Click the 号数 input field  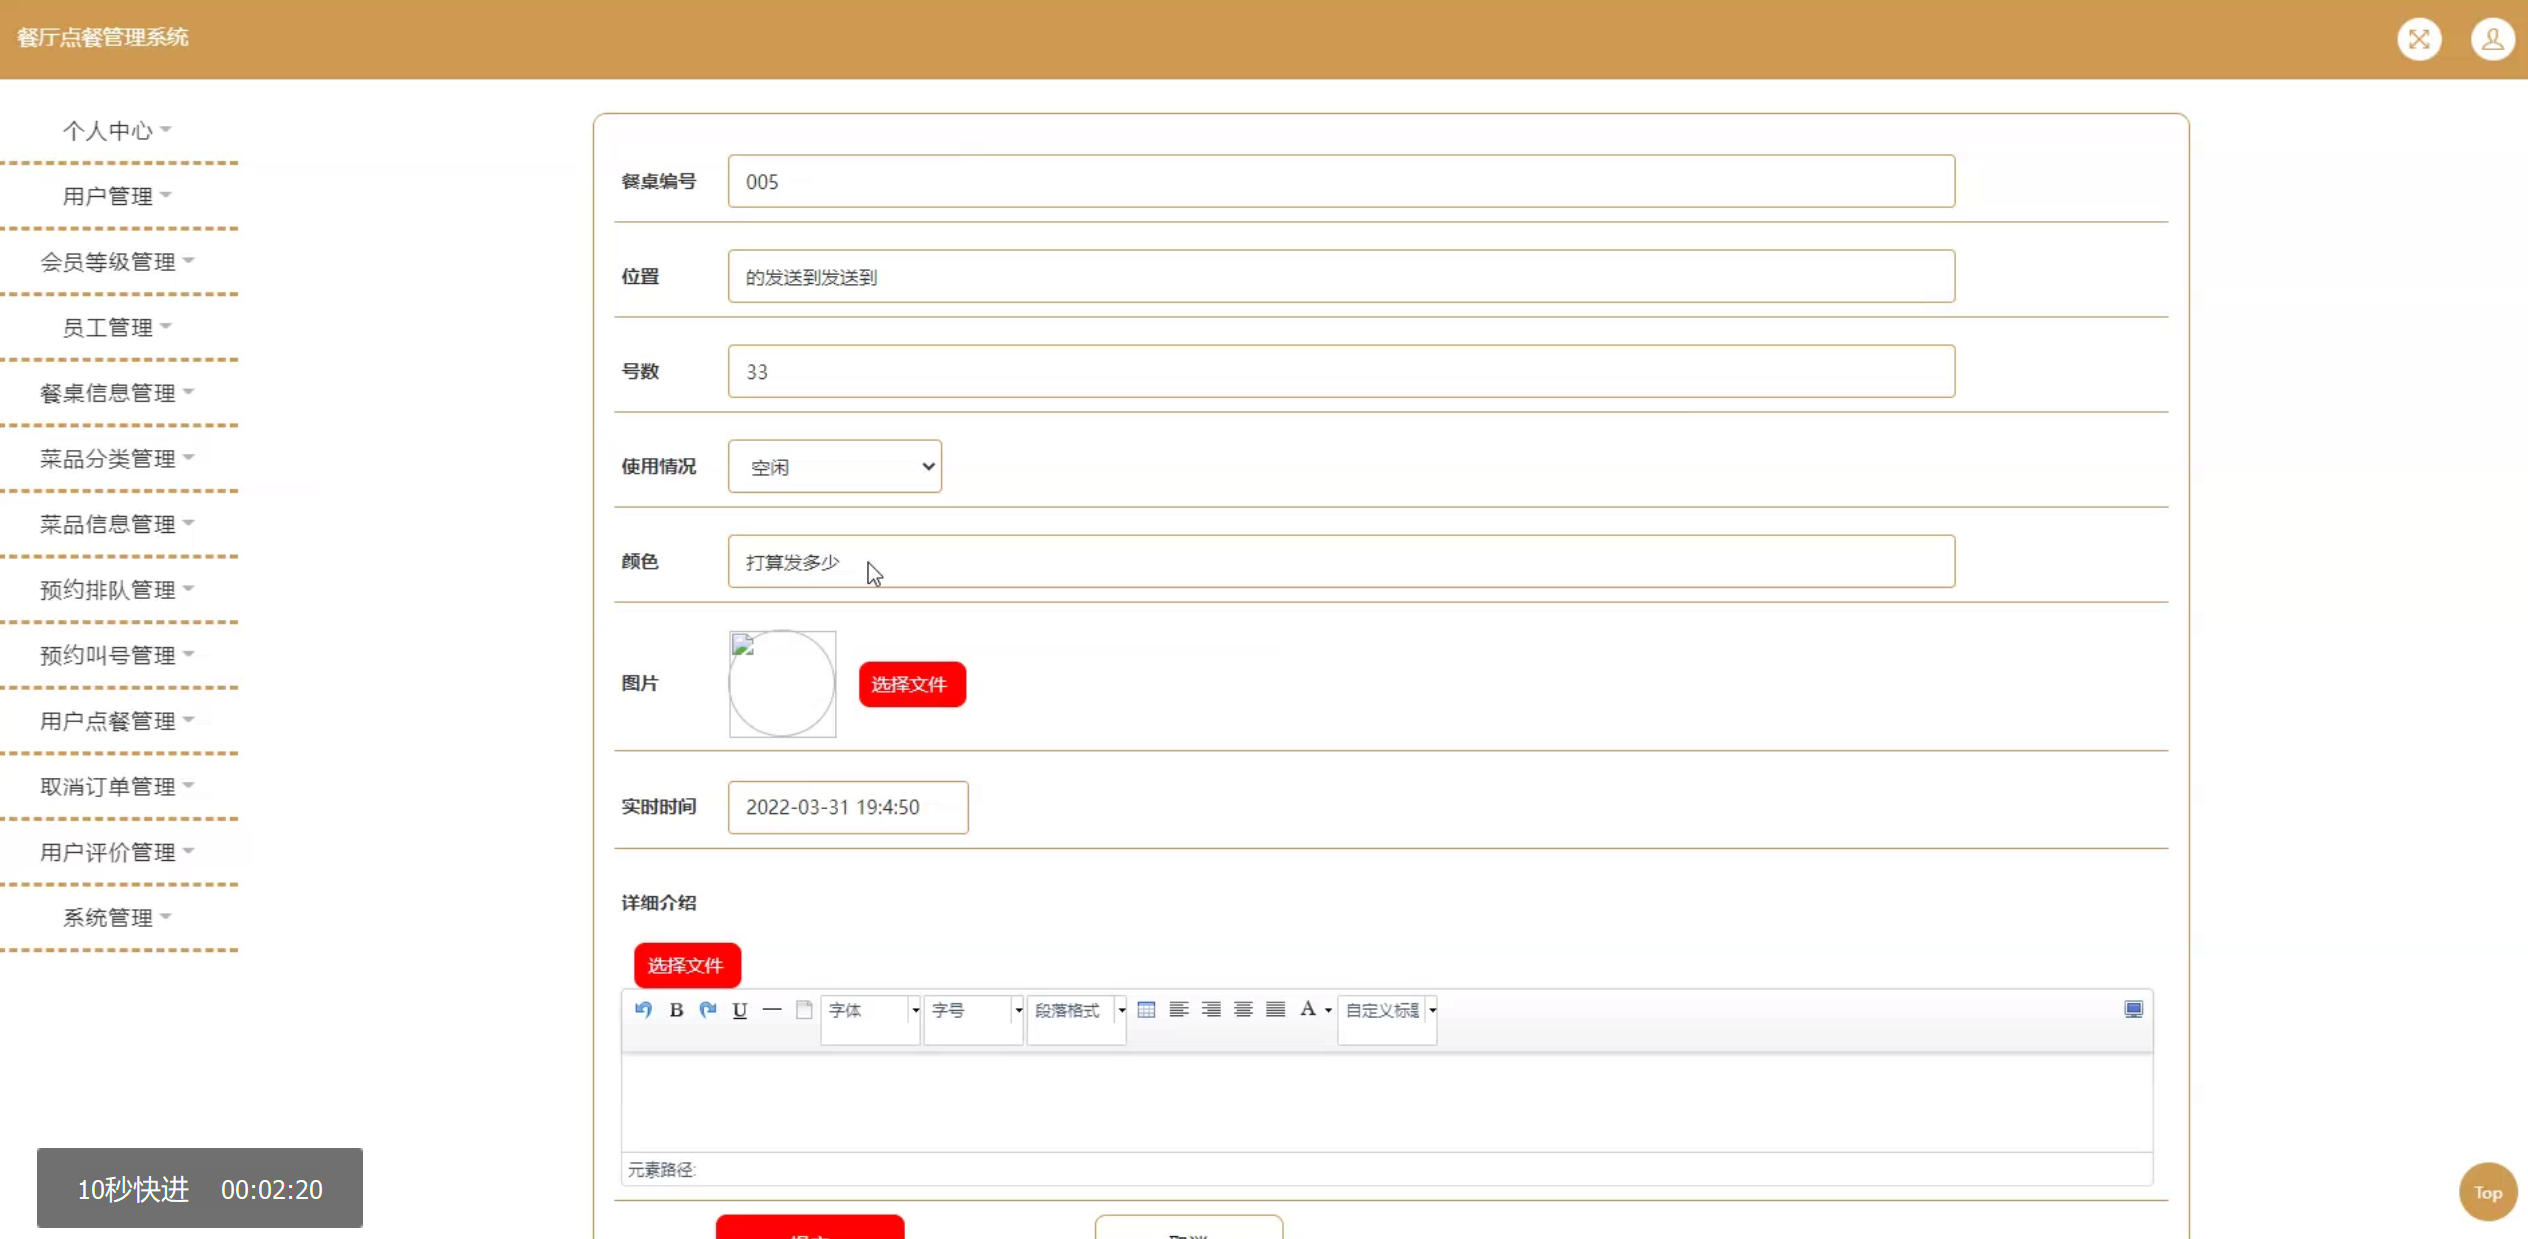tap(1341, 371)
